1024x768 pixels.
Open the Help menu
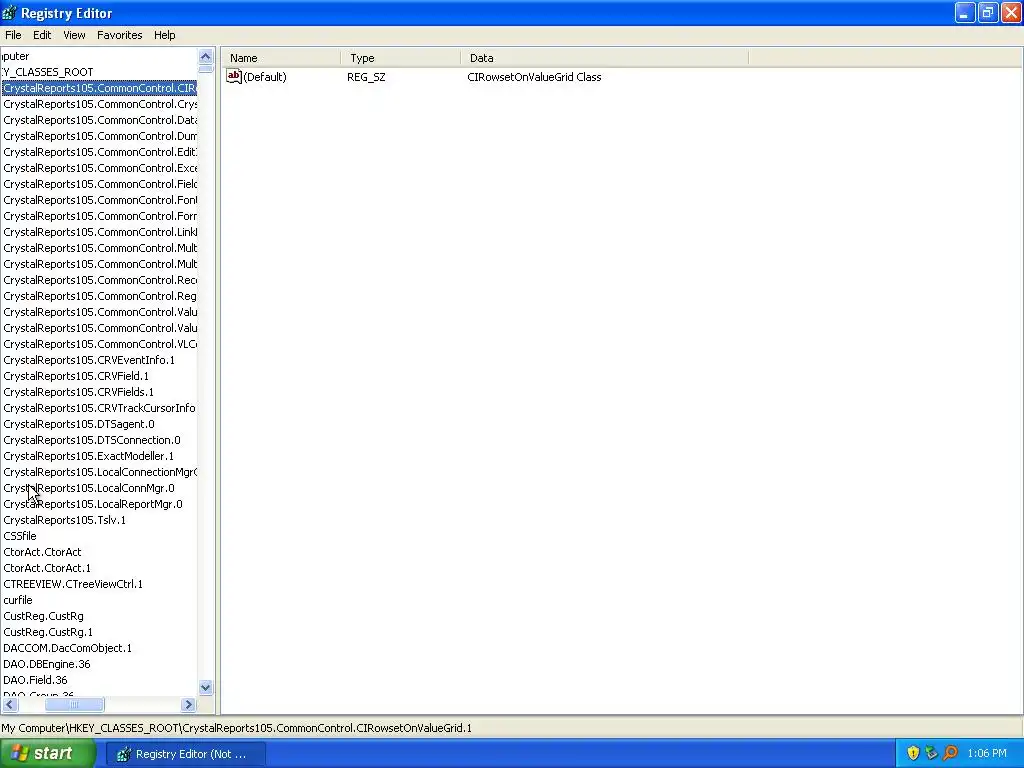coord(165,35)
